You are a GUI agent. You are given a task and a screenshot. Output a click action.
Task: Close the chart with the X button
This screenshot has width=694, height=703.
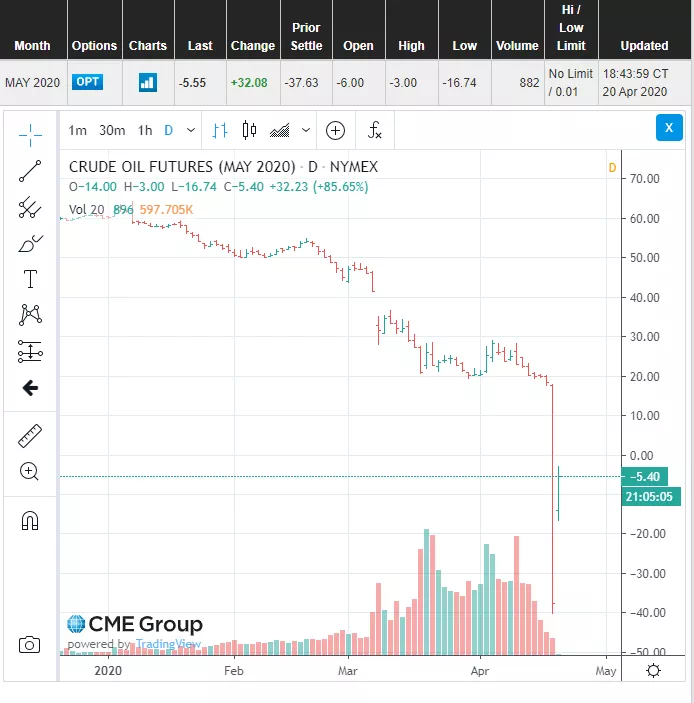[669, 127]
